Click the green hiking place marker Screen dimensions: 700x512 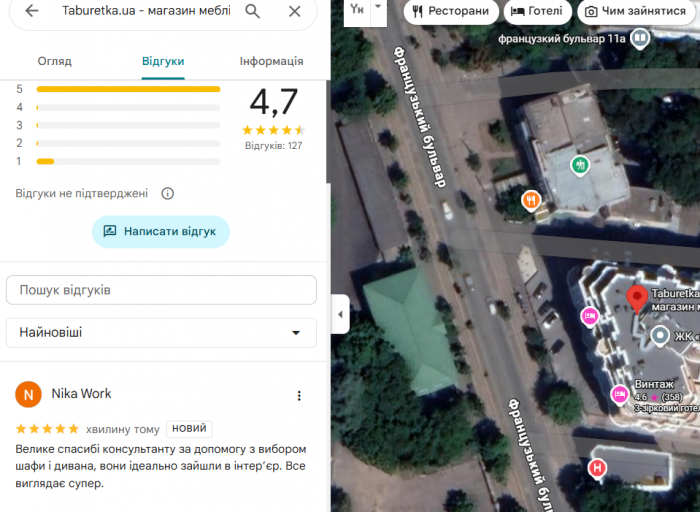pos(580,166)
